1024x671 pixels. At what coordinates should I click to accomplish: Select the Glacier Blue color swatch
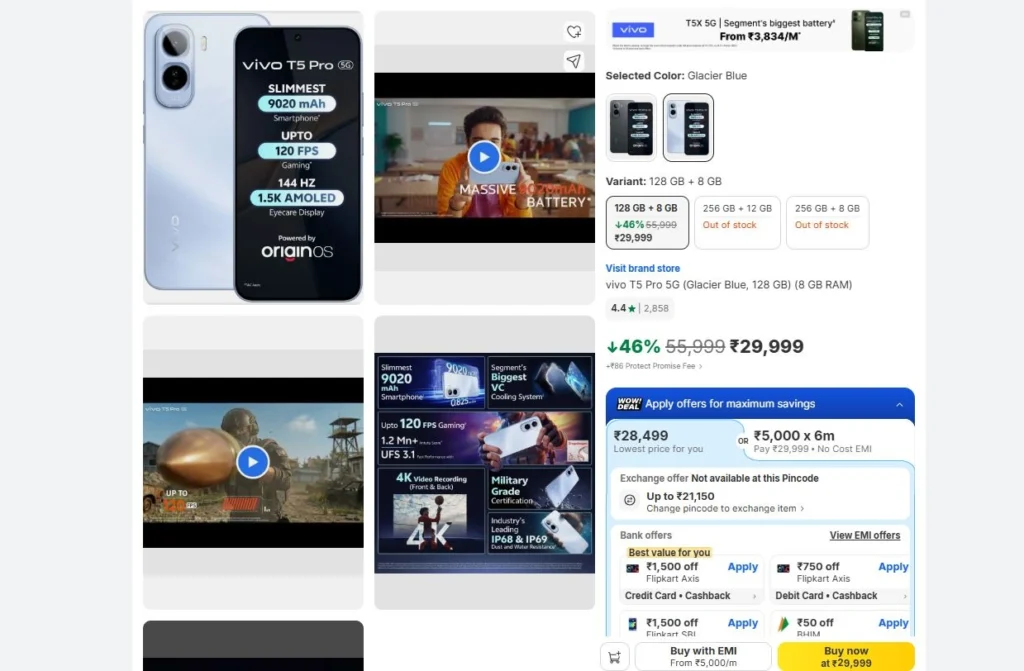click(688, 127)
